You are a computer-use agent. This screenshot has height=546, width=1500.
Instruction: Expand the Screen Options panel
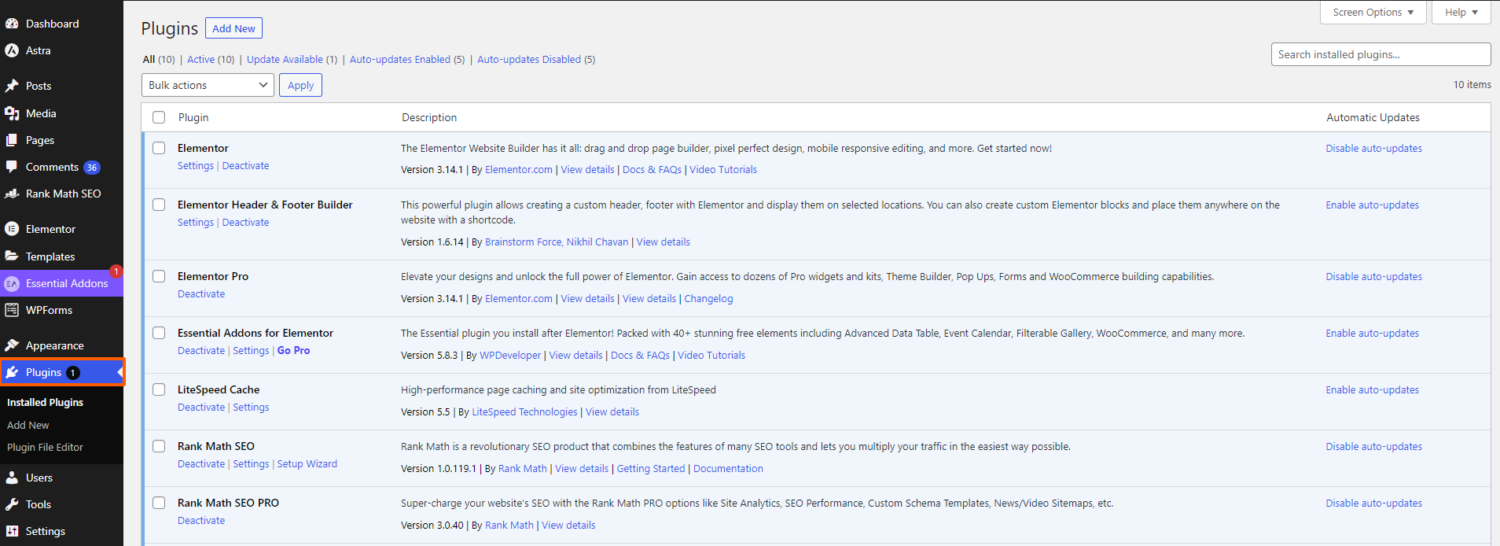pos(1373,12)
